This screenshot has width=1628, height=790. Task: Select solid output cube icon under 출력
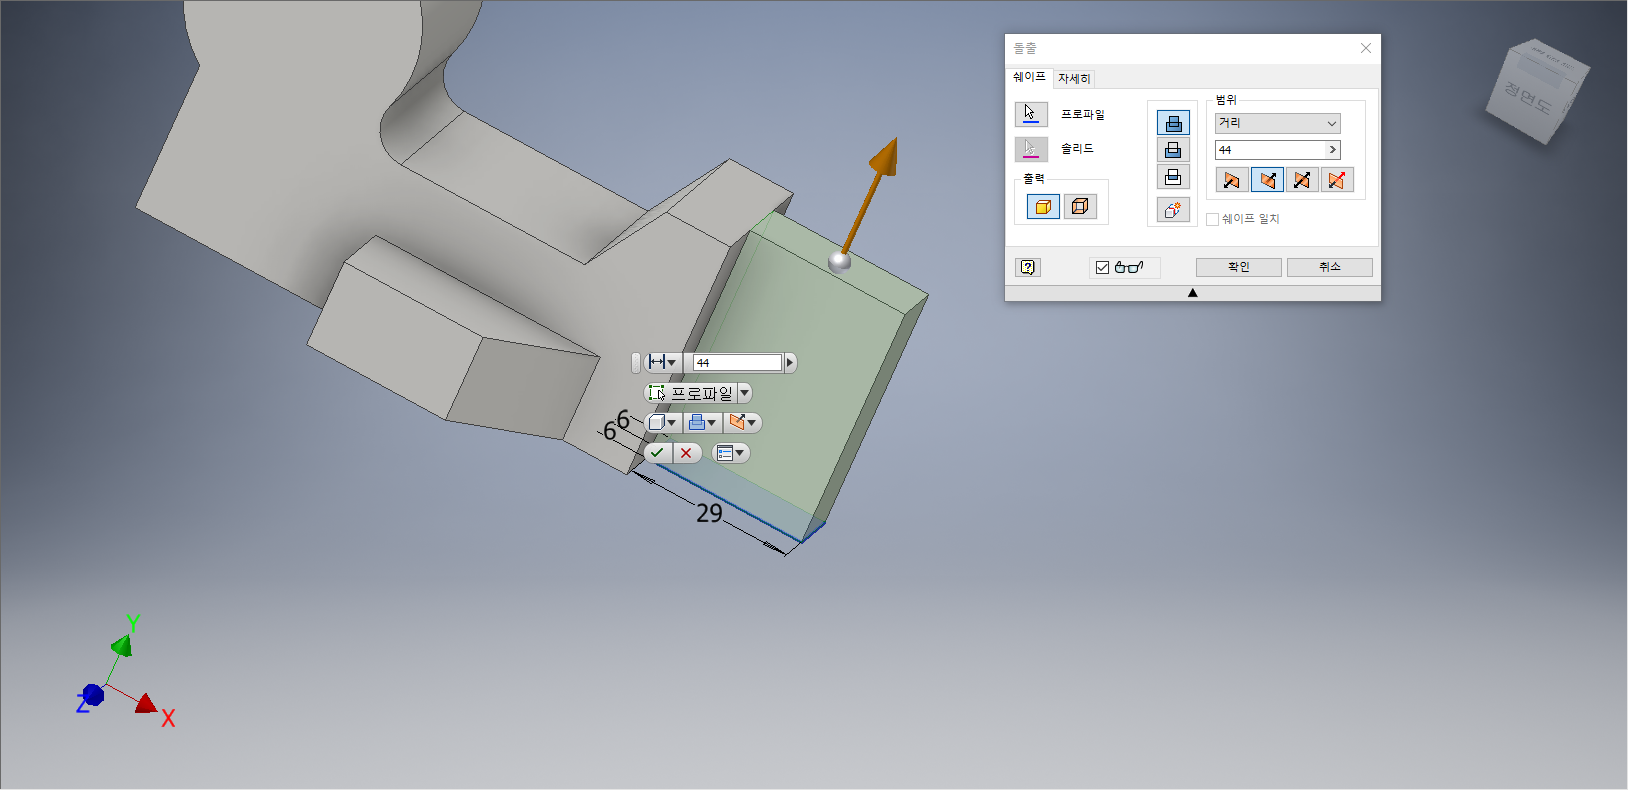pos(1043,207)
